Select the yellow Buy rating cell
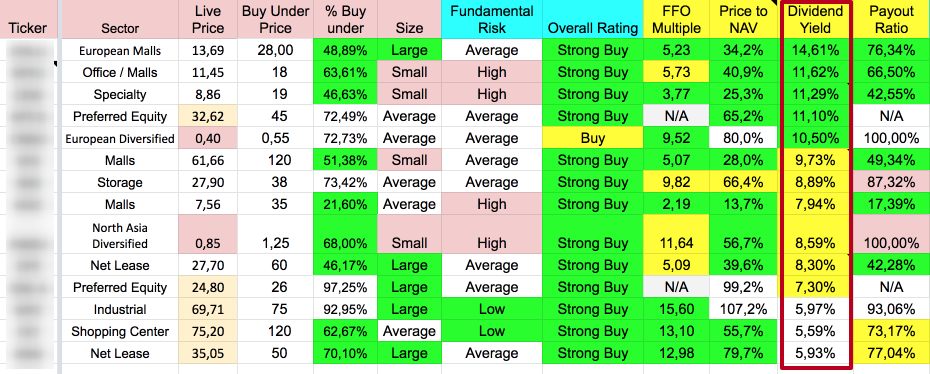The height and width of the screenshot is (374, 930). (593, 138)
